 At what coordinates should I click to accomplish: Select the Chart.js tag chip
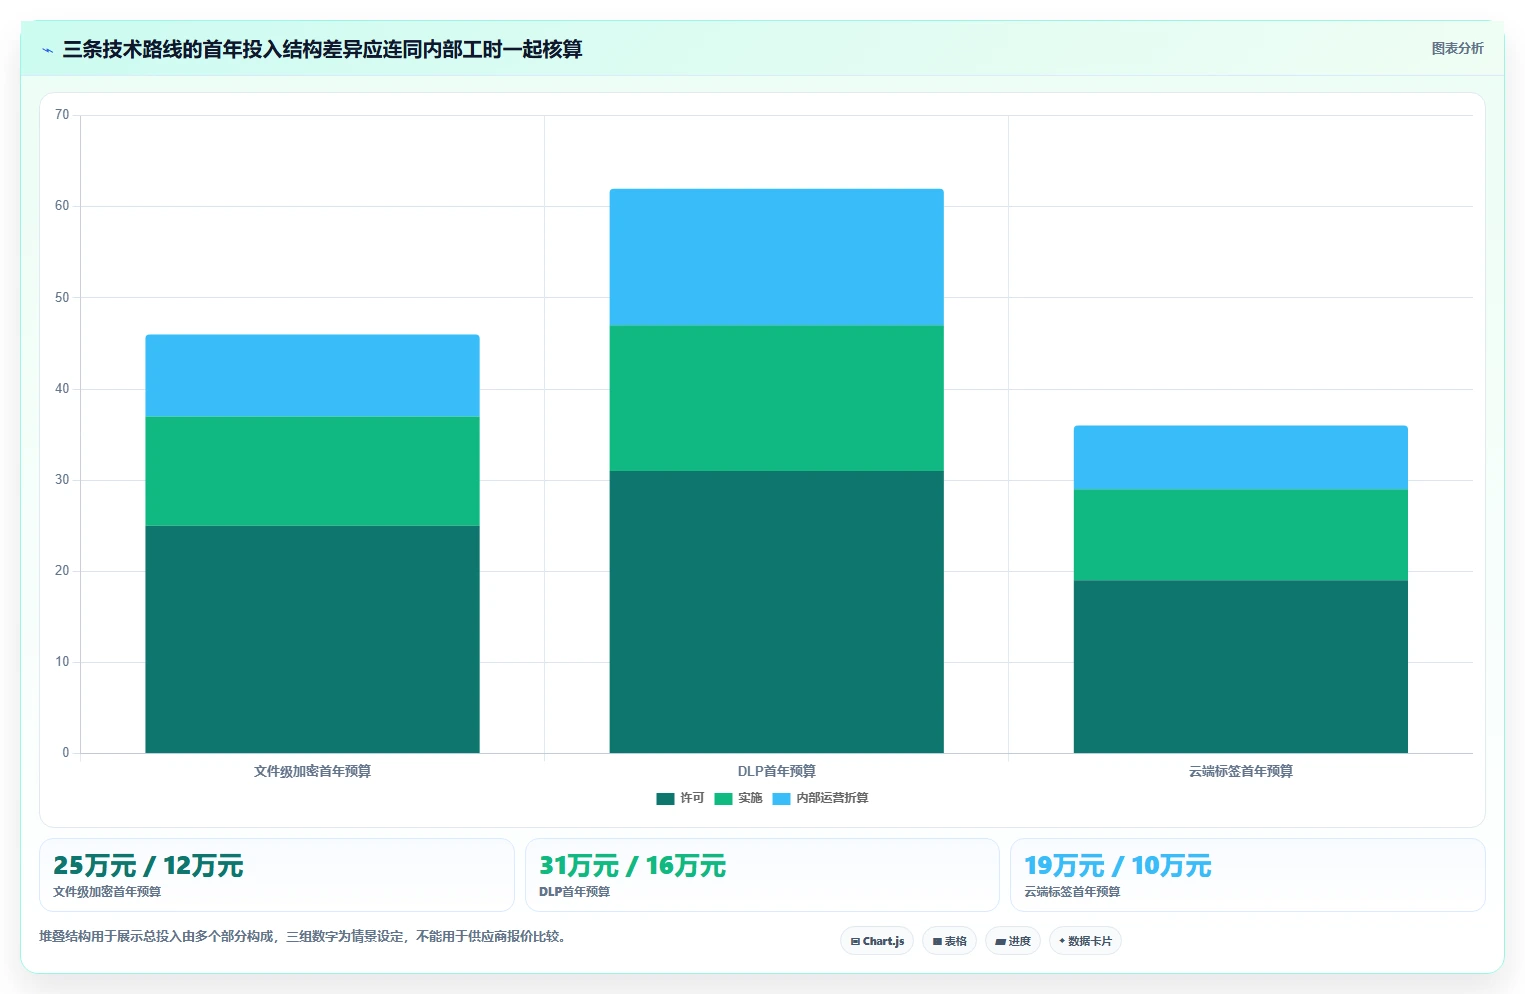click(877, 941)
